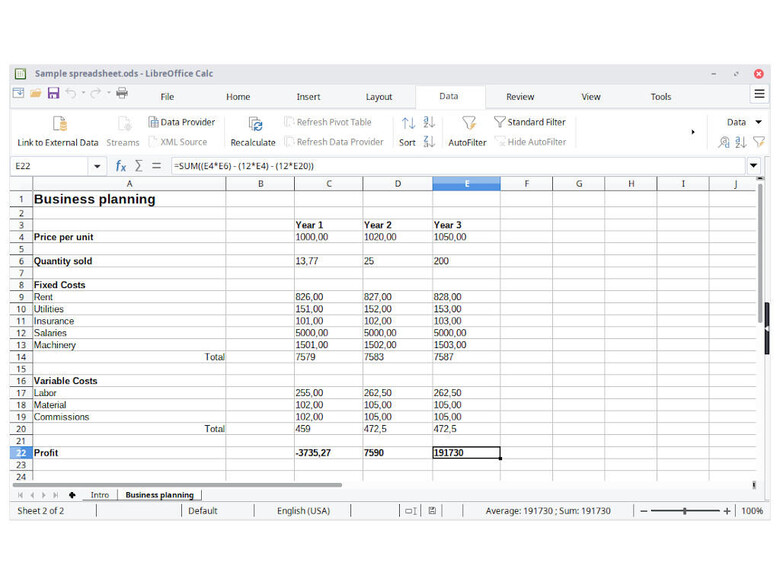Click the Save document icon
The width and height of the screenshot is (780, 585).
click(53, 93)
